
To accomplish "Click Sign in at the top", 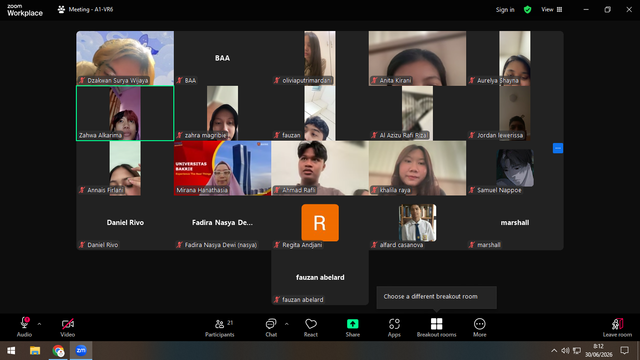I will [x=505, y=9].
